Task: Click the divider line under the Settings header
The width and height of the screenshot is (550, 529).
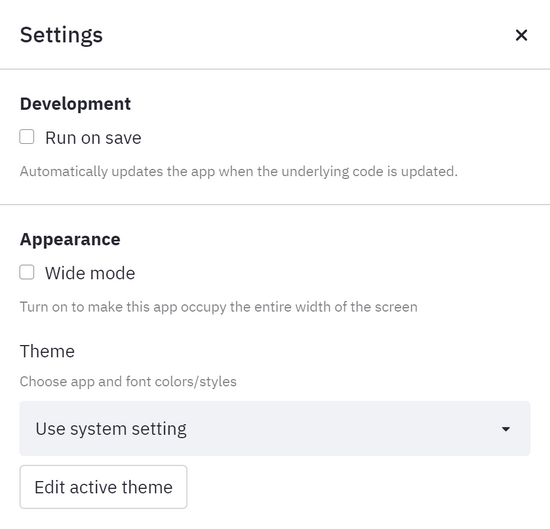Action: click(x=275, y=69)
